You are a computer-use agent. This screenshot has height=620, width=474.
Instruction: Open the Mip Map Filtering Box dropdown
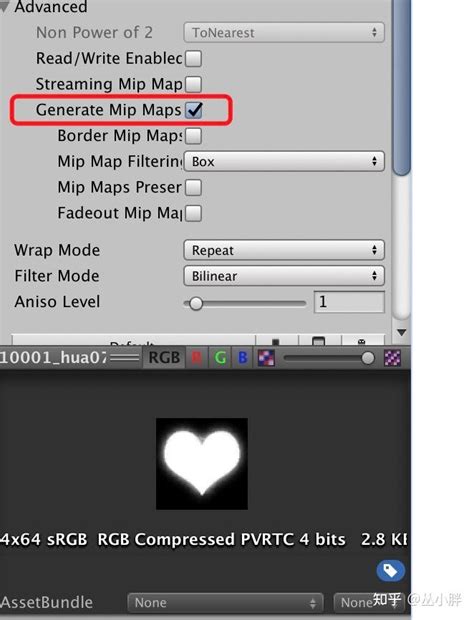click(x=284, y=161)
